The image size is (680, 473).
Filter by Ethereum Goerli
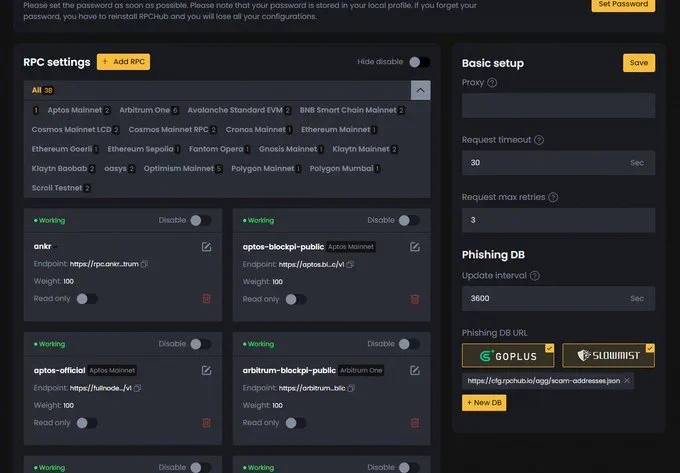(65, 149)
